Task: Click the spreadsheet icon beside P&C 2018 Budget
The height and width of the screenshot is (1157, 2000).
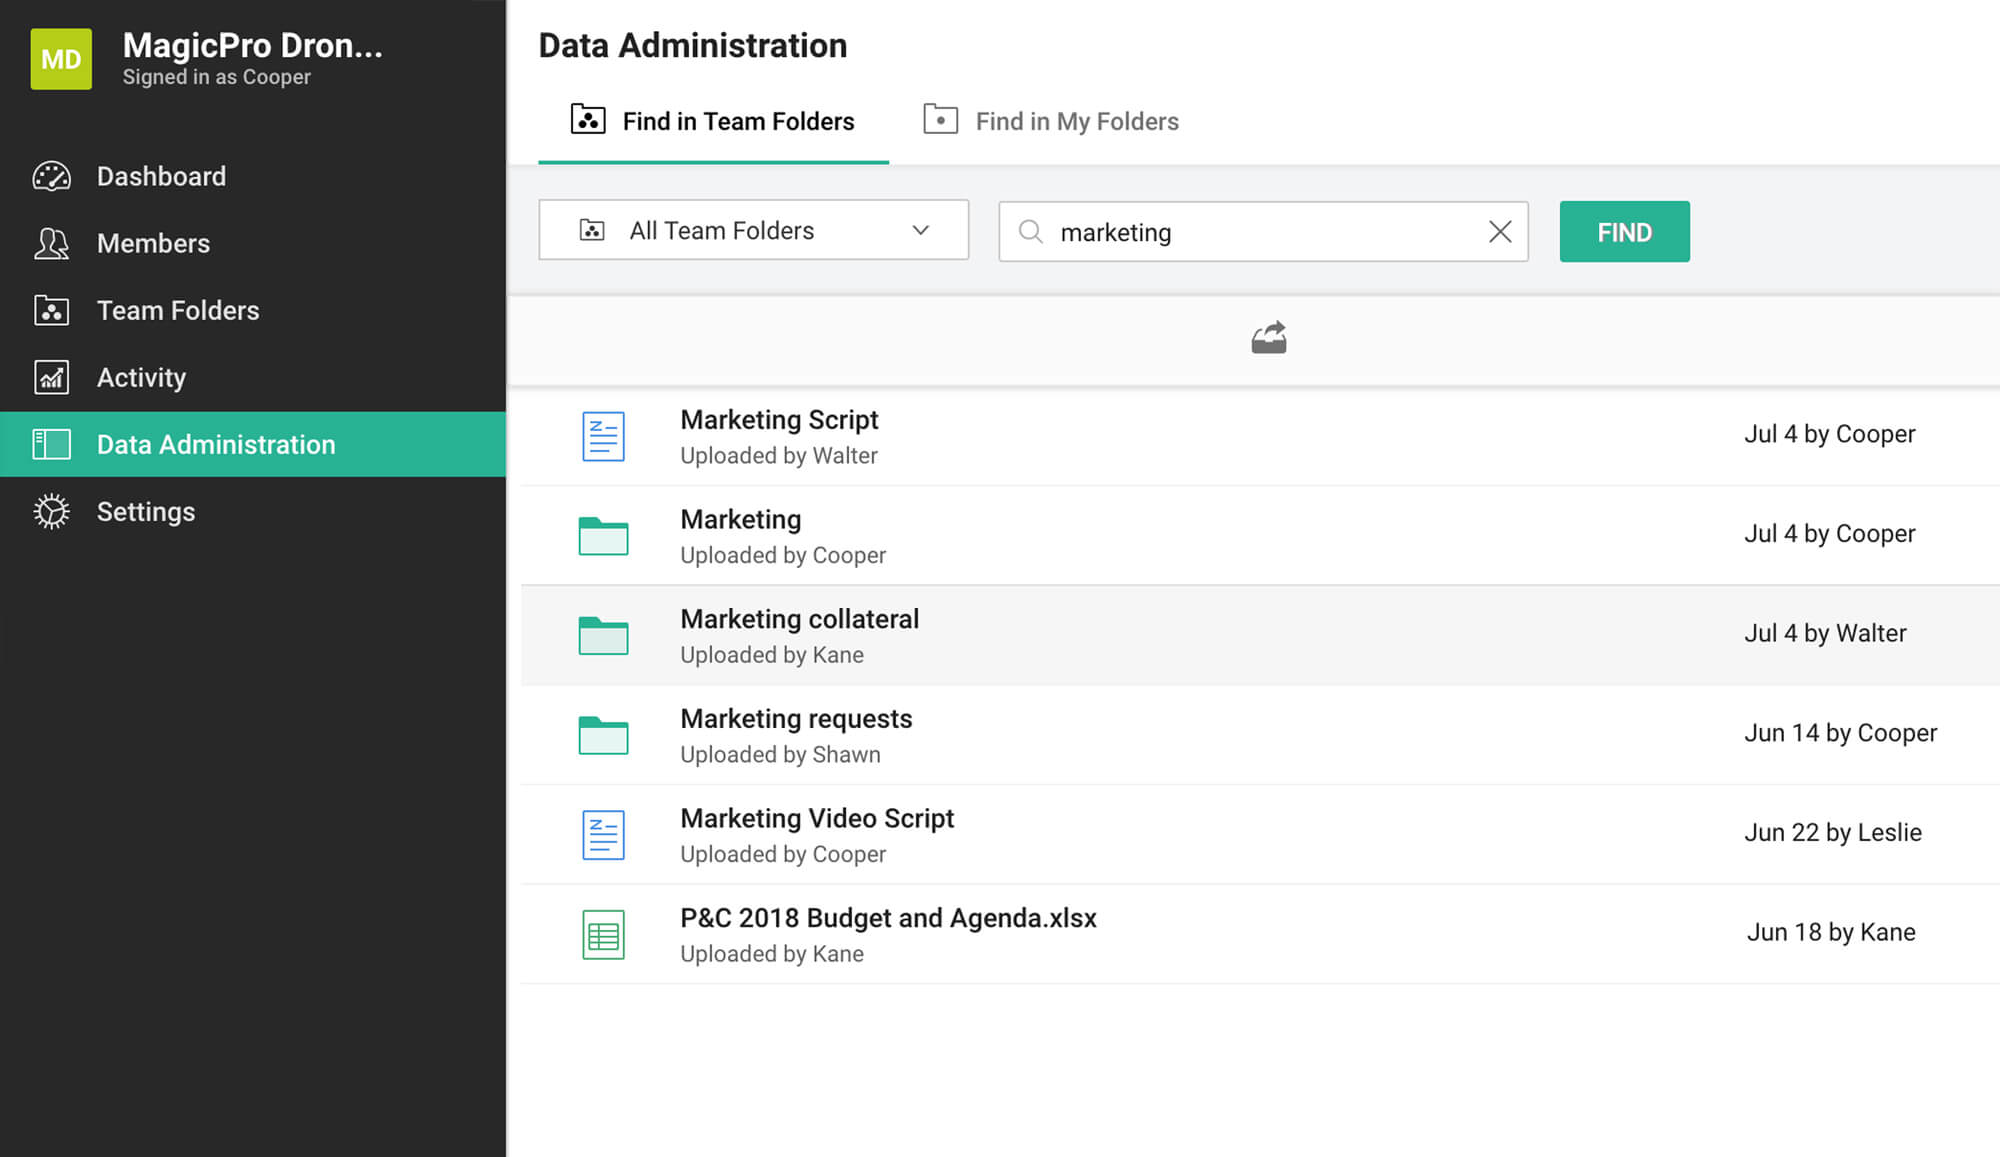Action: (x=603, y=933)
